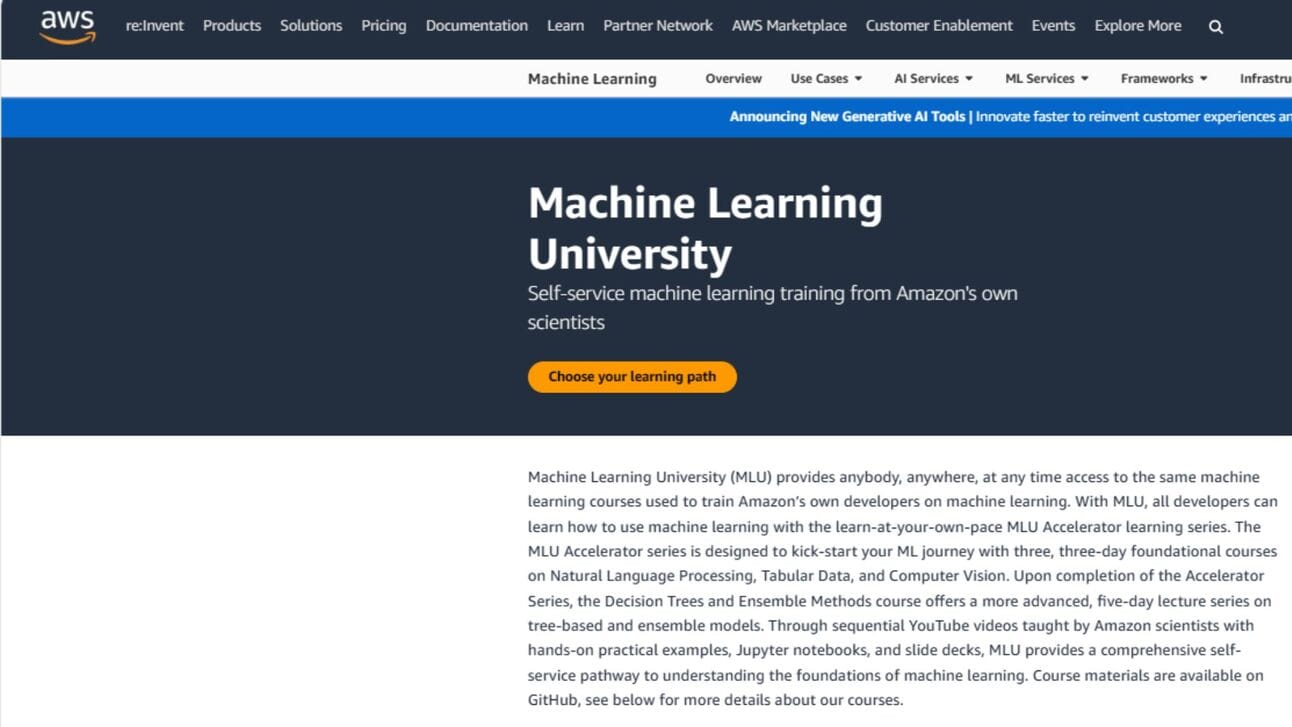This screenshot has height=727, width=1292.
Task: Expand the AI Services dropdown
Action: tap(933, 79)
